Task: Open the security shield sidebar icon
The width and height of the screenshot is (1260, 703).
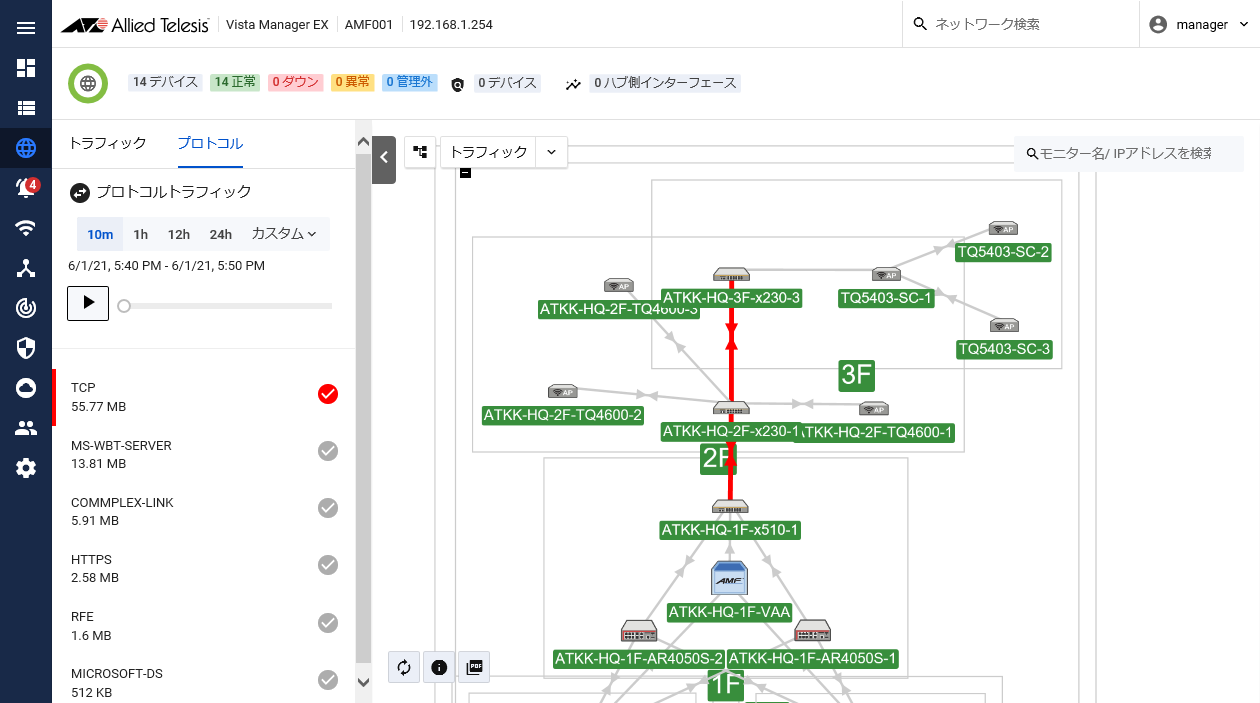Action: point(26,348)
